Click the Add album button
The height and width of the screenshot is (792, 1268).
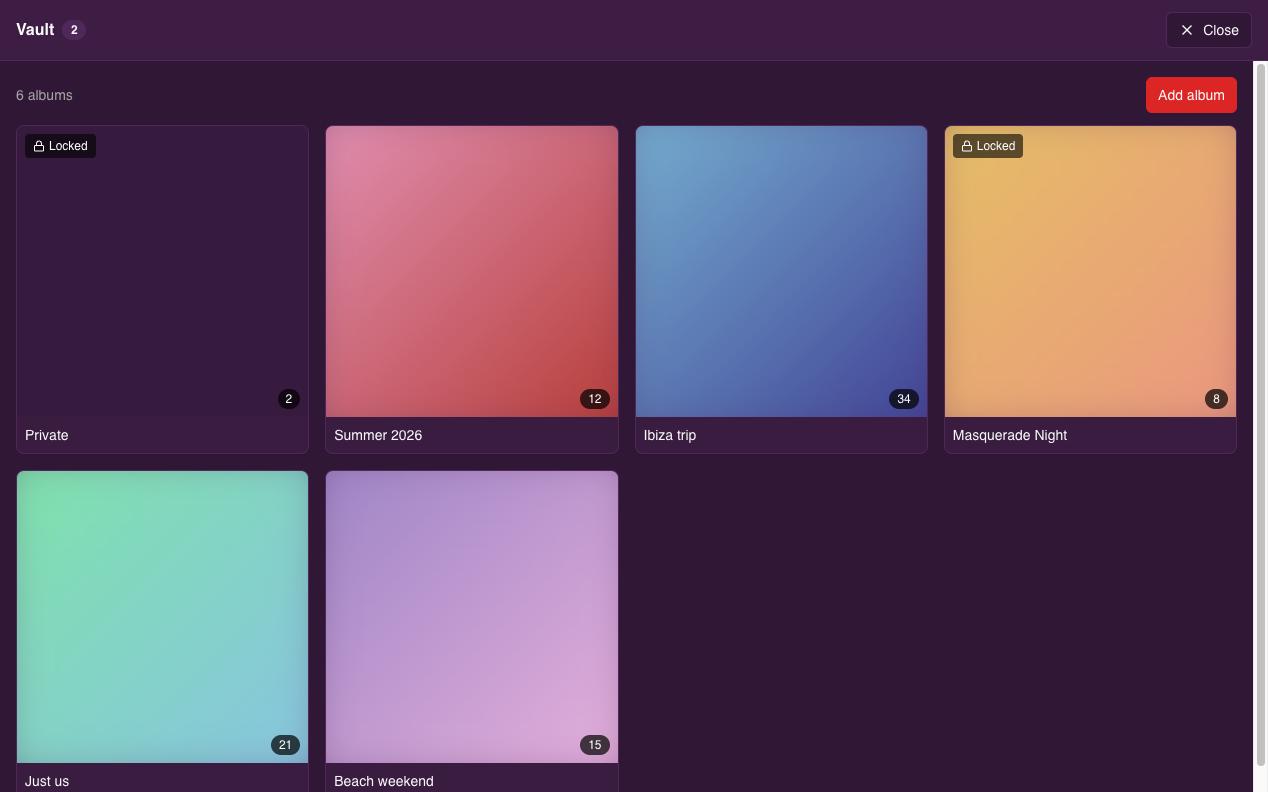(x=1191, y=95)
